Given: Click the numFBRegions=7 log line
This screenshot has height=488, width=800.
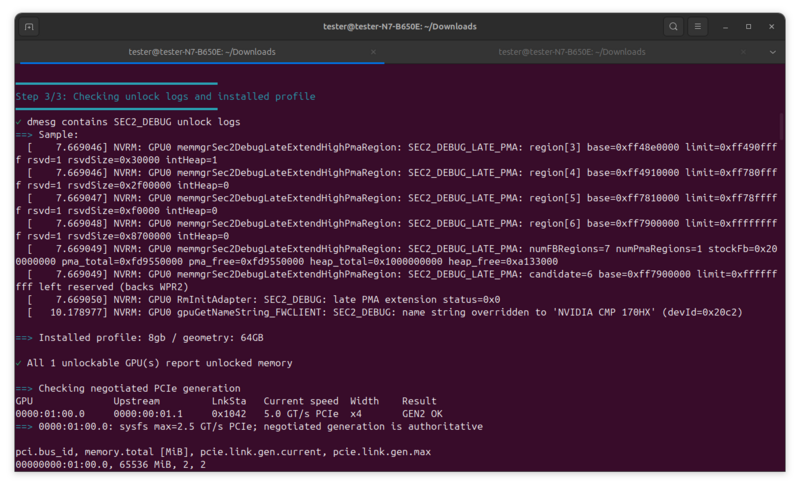Looking at the screenshot, I should coord(396,255).
